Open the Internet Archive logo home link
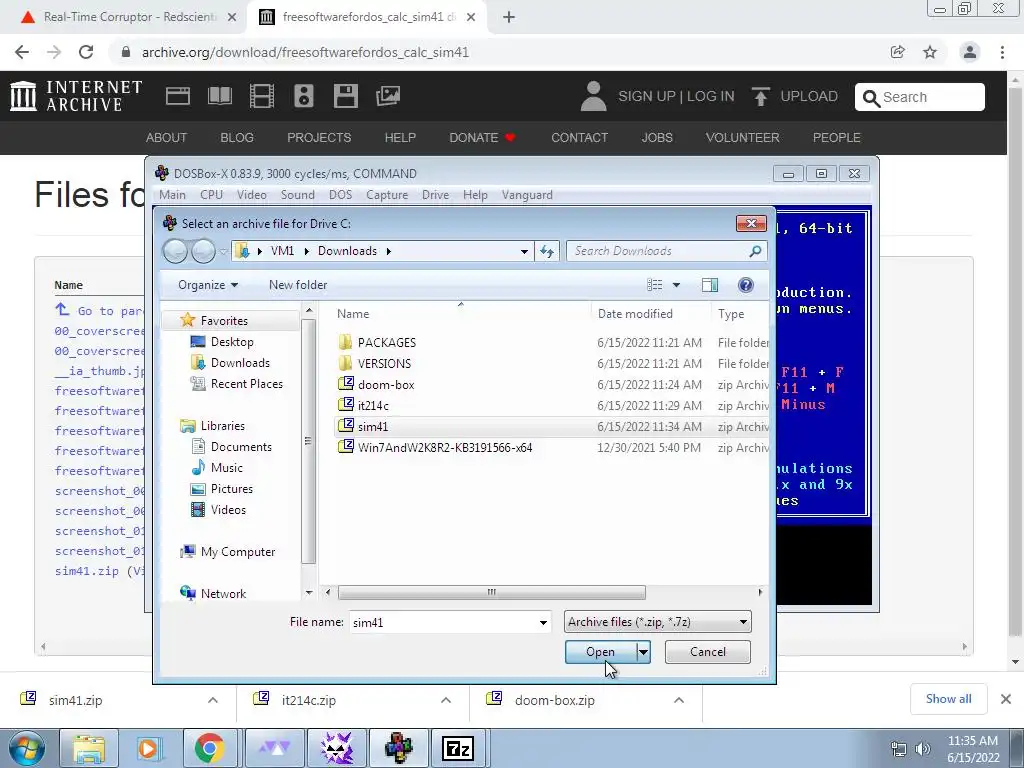 (x=76, y=96)
